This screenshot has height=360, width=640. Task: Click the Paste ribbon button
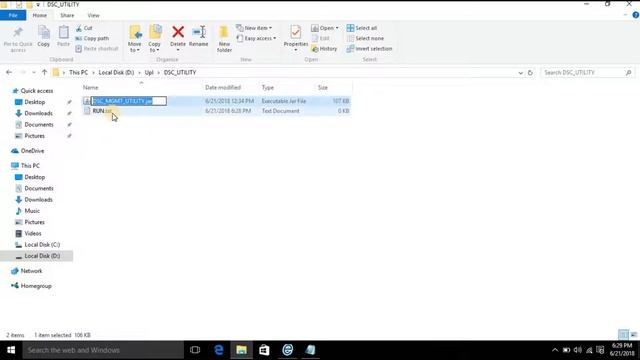[x=63, y=36]
